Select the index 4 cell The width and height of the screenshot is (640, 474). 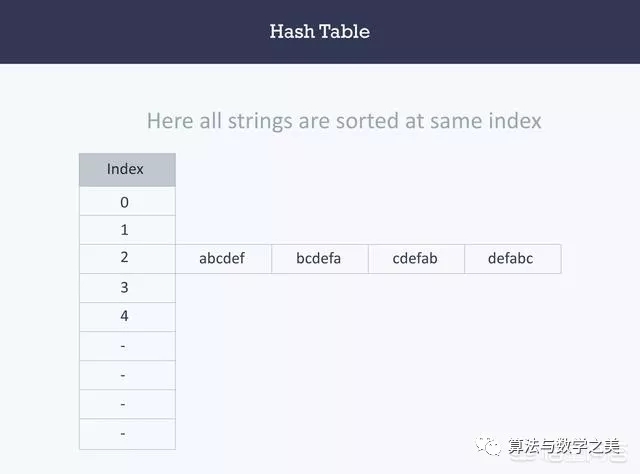126,317
